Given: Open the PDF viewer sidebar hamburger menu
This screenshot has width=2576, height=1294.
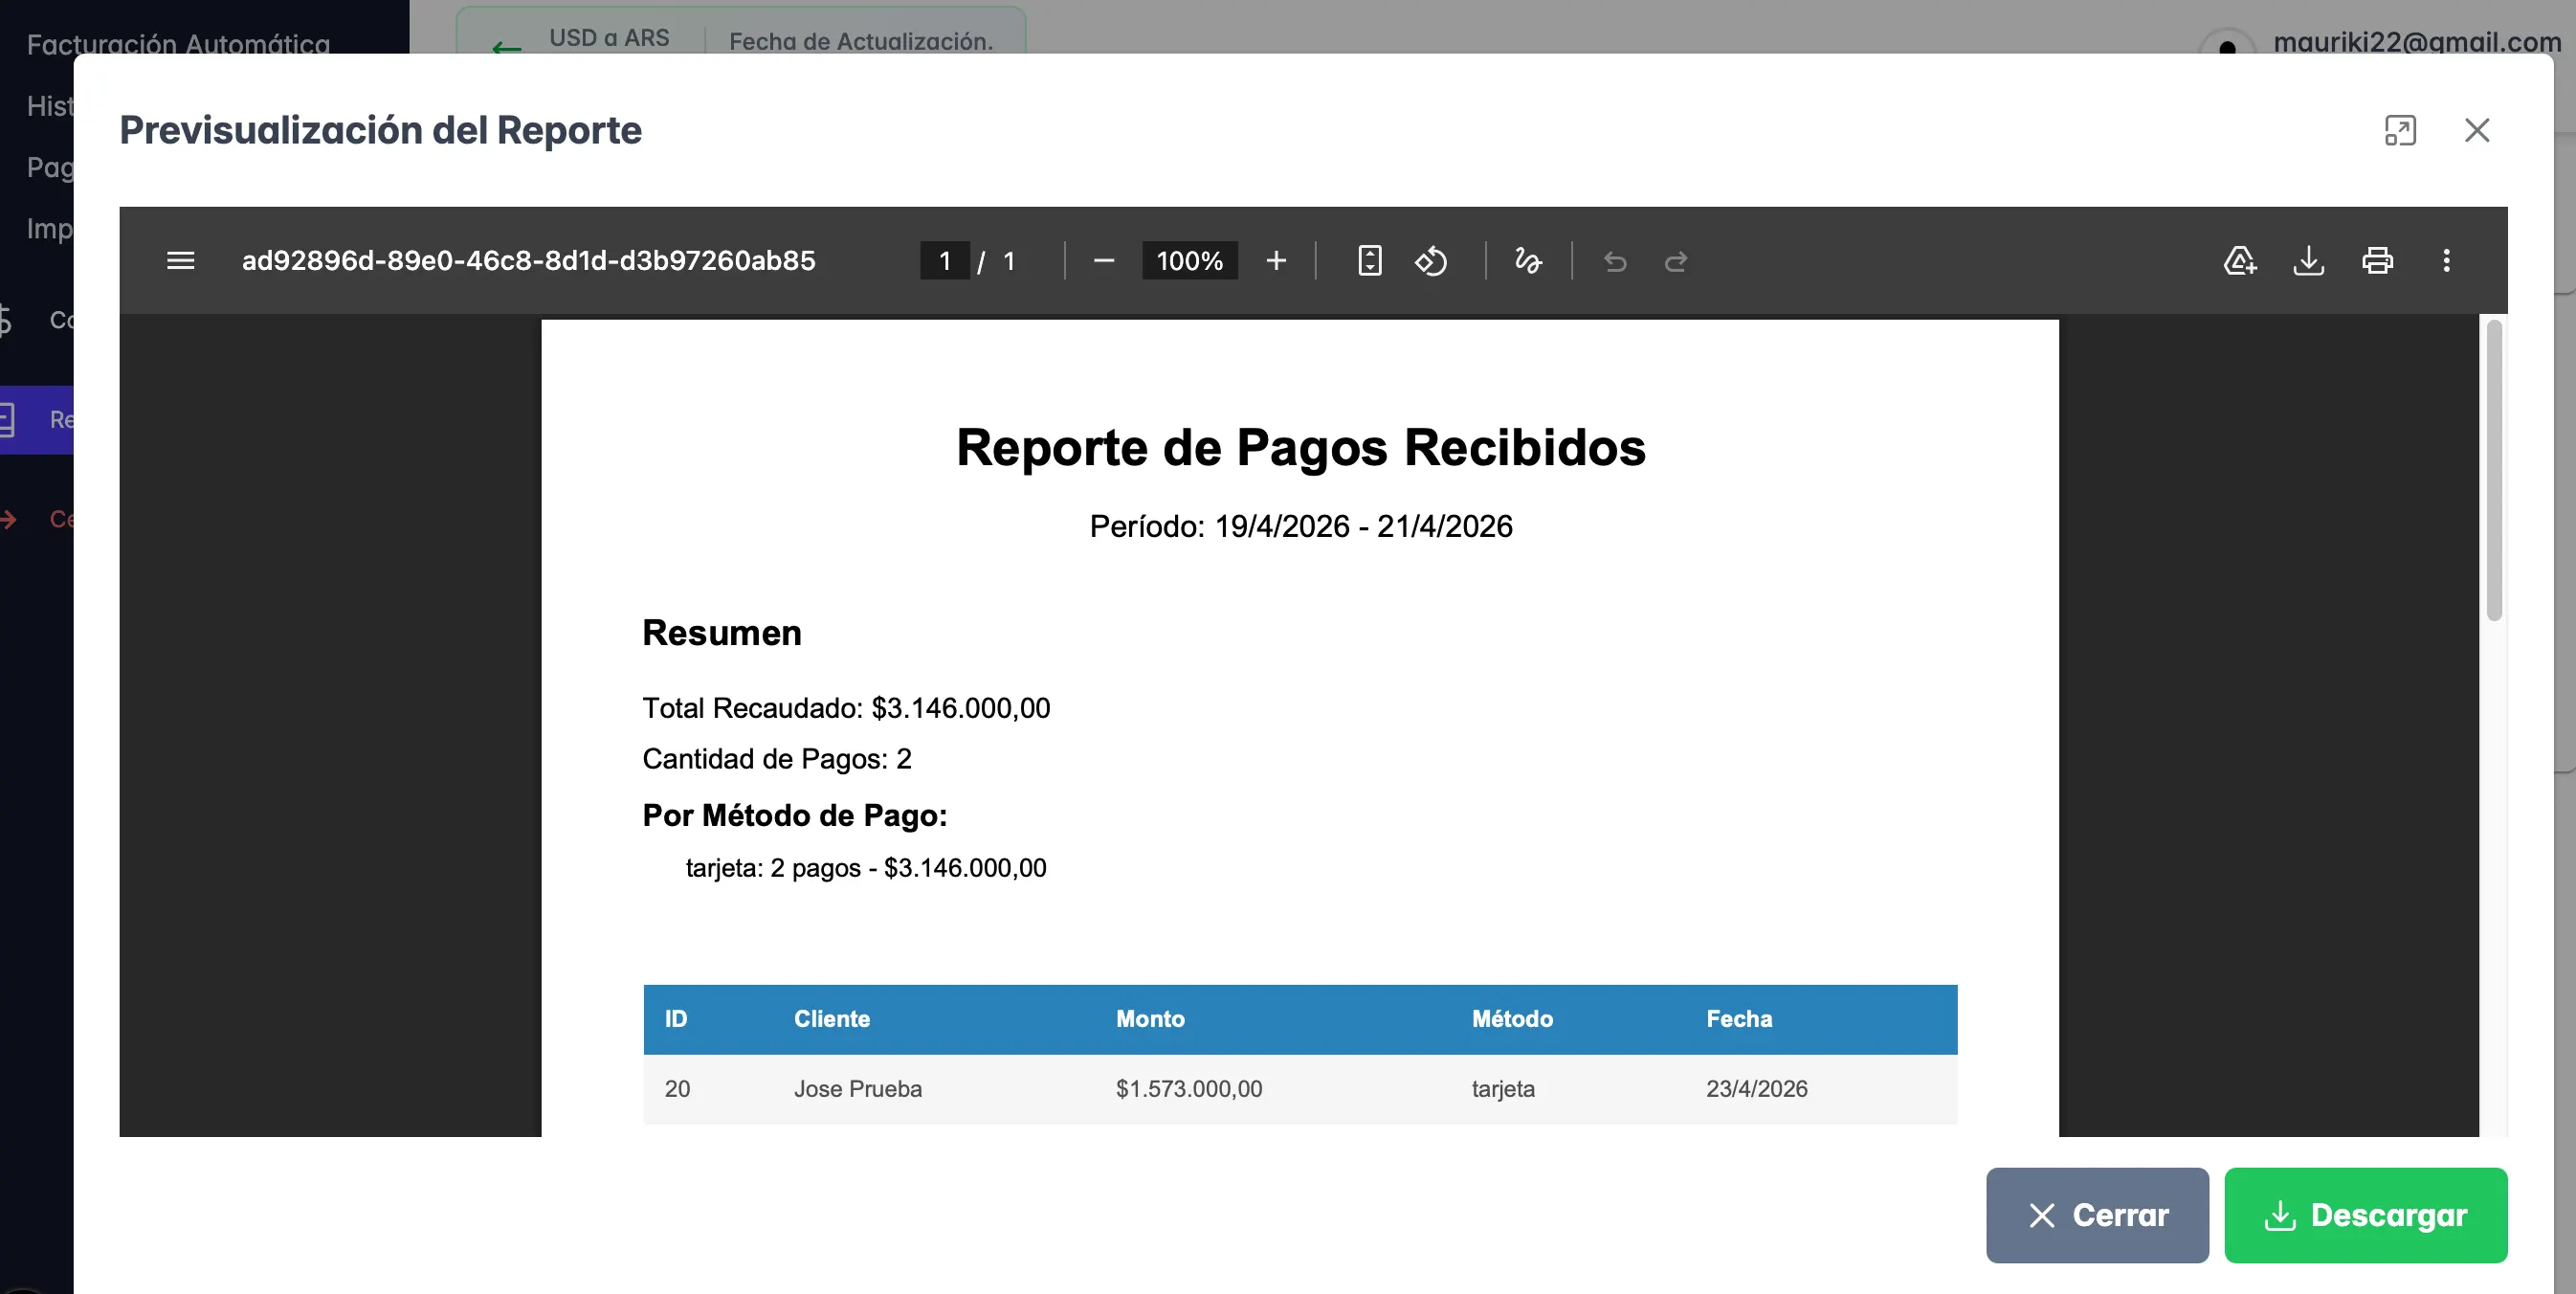Looking at the screenshot, I should coord(180,261).
